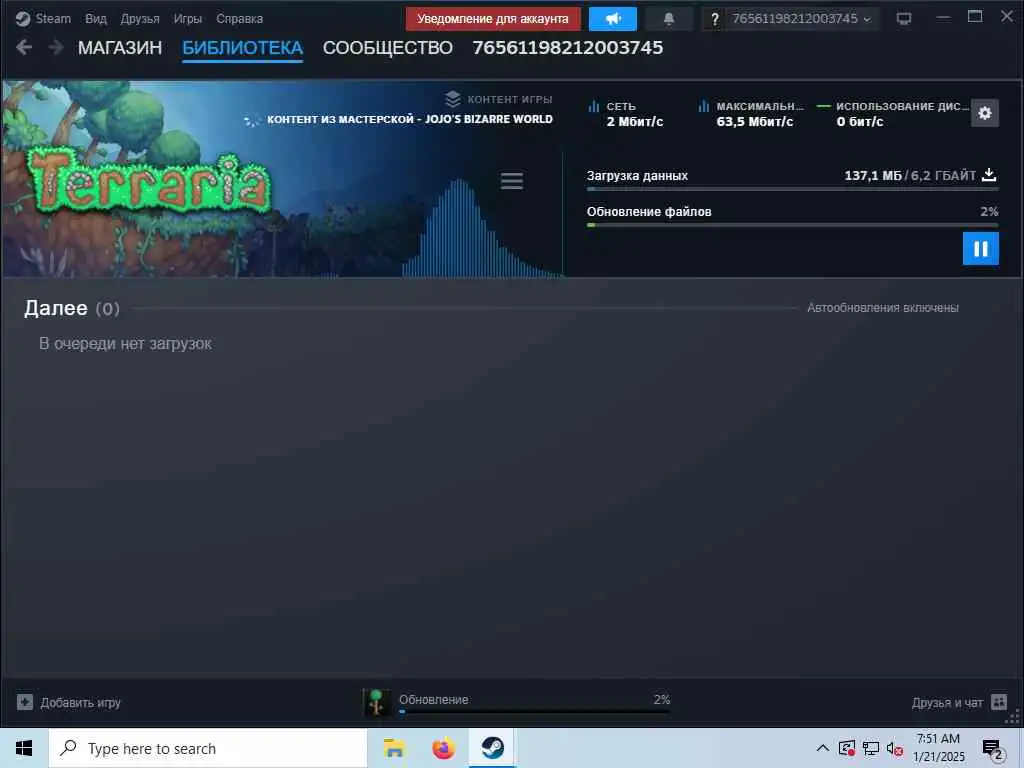Click the Windows Security tray icon with red dot

(x=846, y=748)
